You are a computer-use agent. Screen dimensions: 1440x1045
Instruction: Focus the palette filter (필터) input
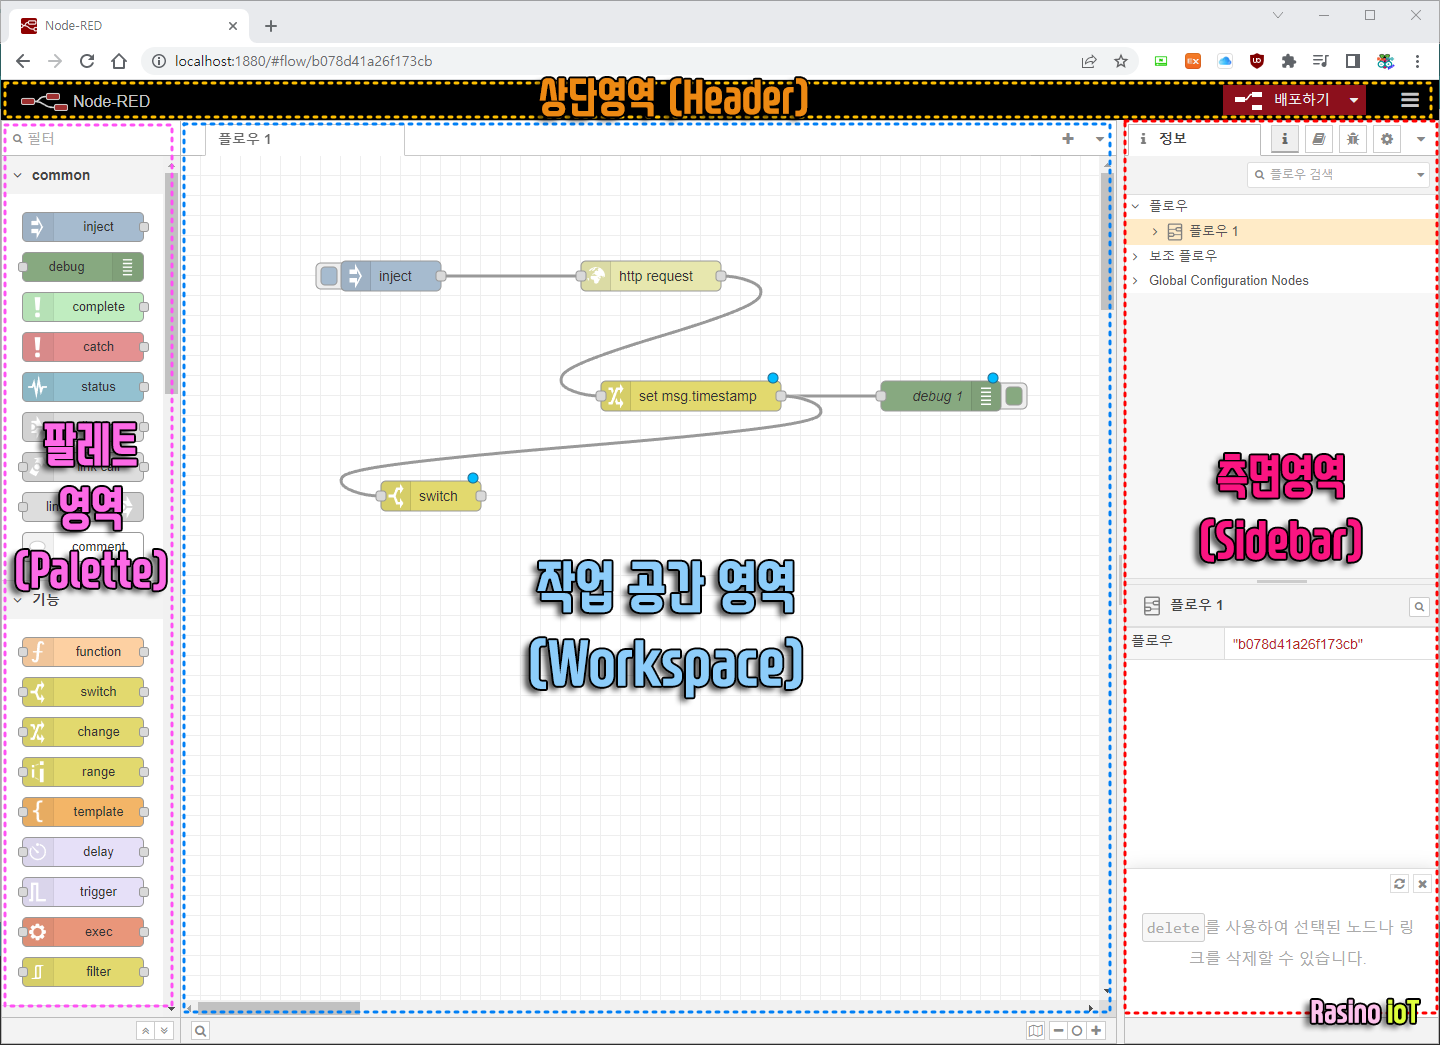click(x=90, y=139)
